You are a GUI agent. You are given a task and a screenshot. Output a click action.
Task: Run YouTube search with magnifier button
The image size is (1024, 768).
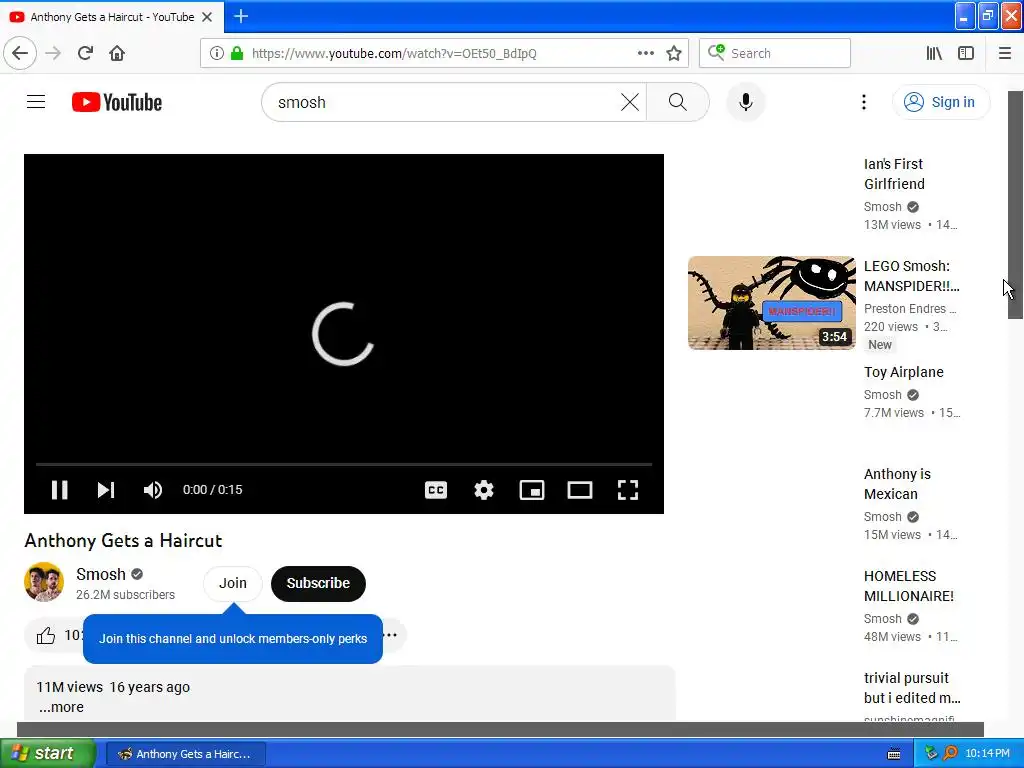pyautogui.click(x=678, y=102)
